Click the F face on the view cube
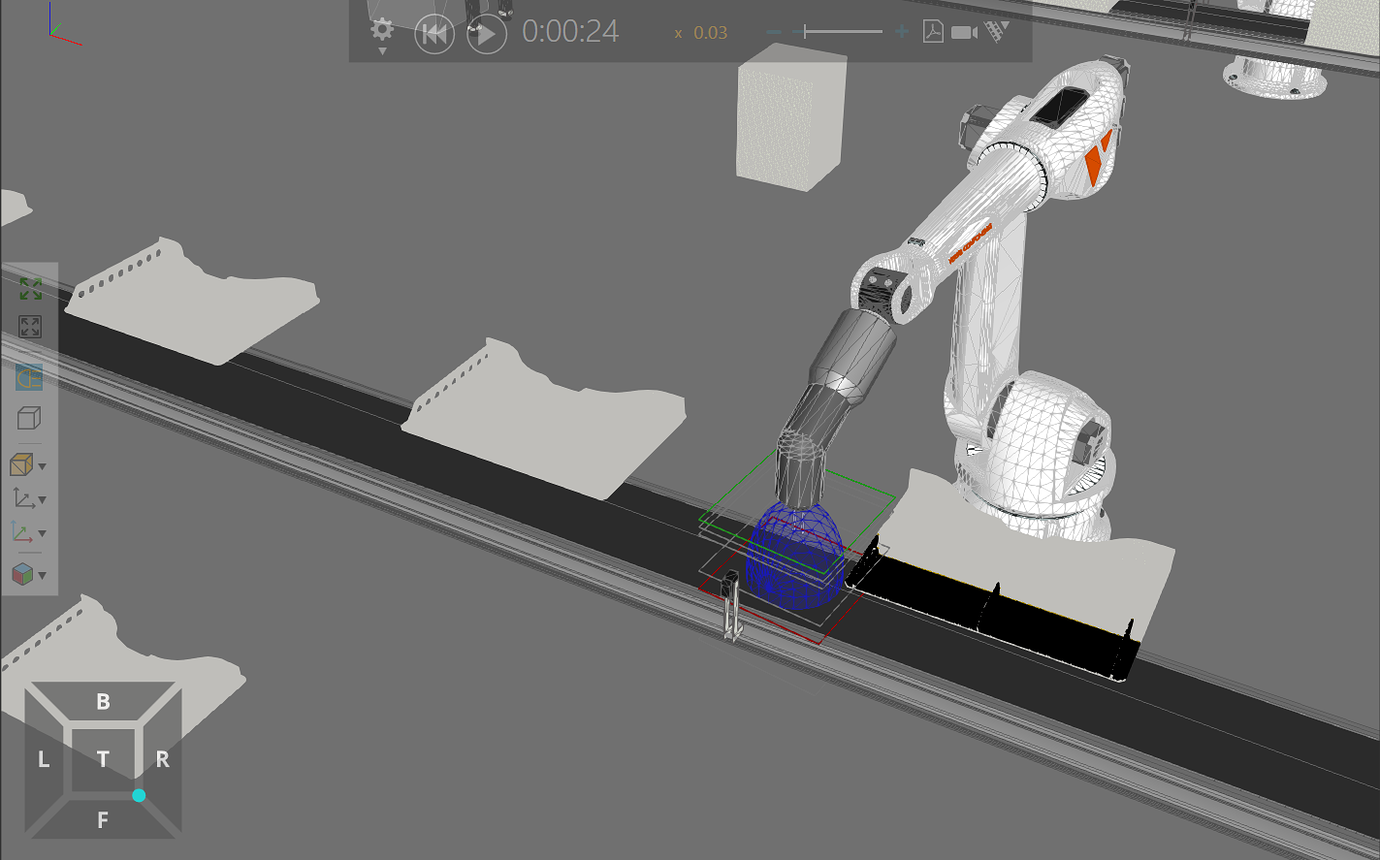Screen dimensions: 1380x860 (x=101, y=821)
